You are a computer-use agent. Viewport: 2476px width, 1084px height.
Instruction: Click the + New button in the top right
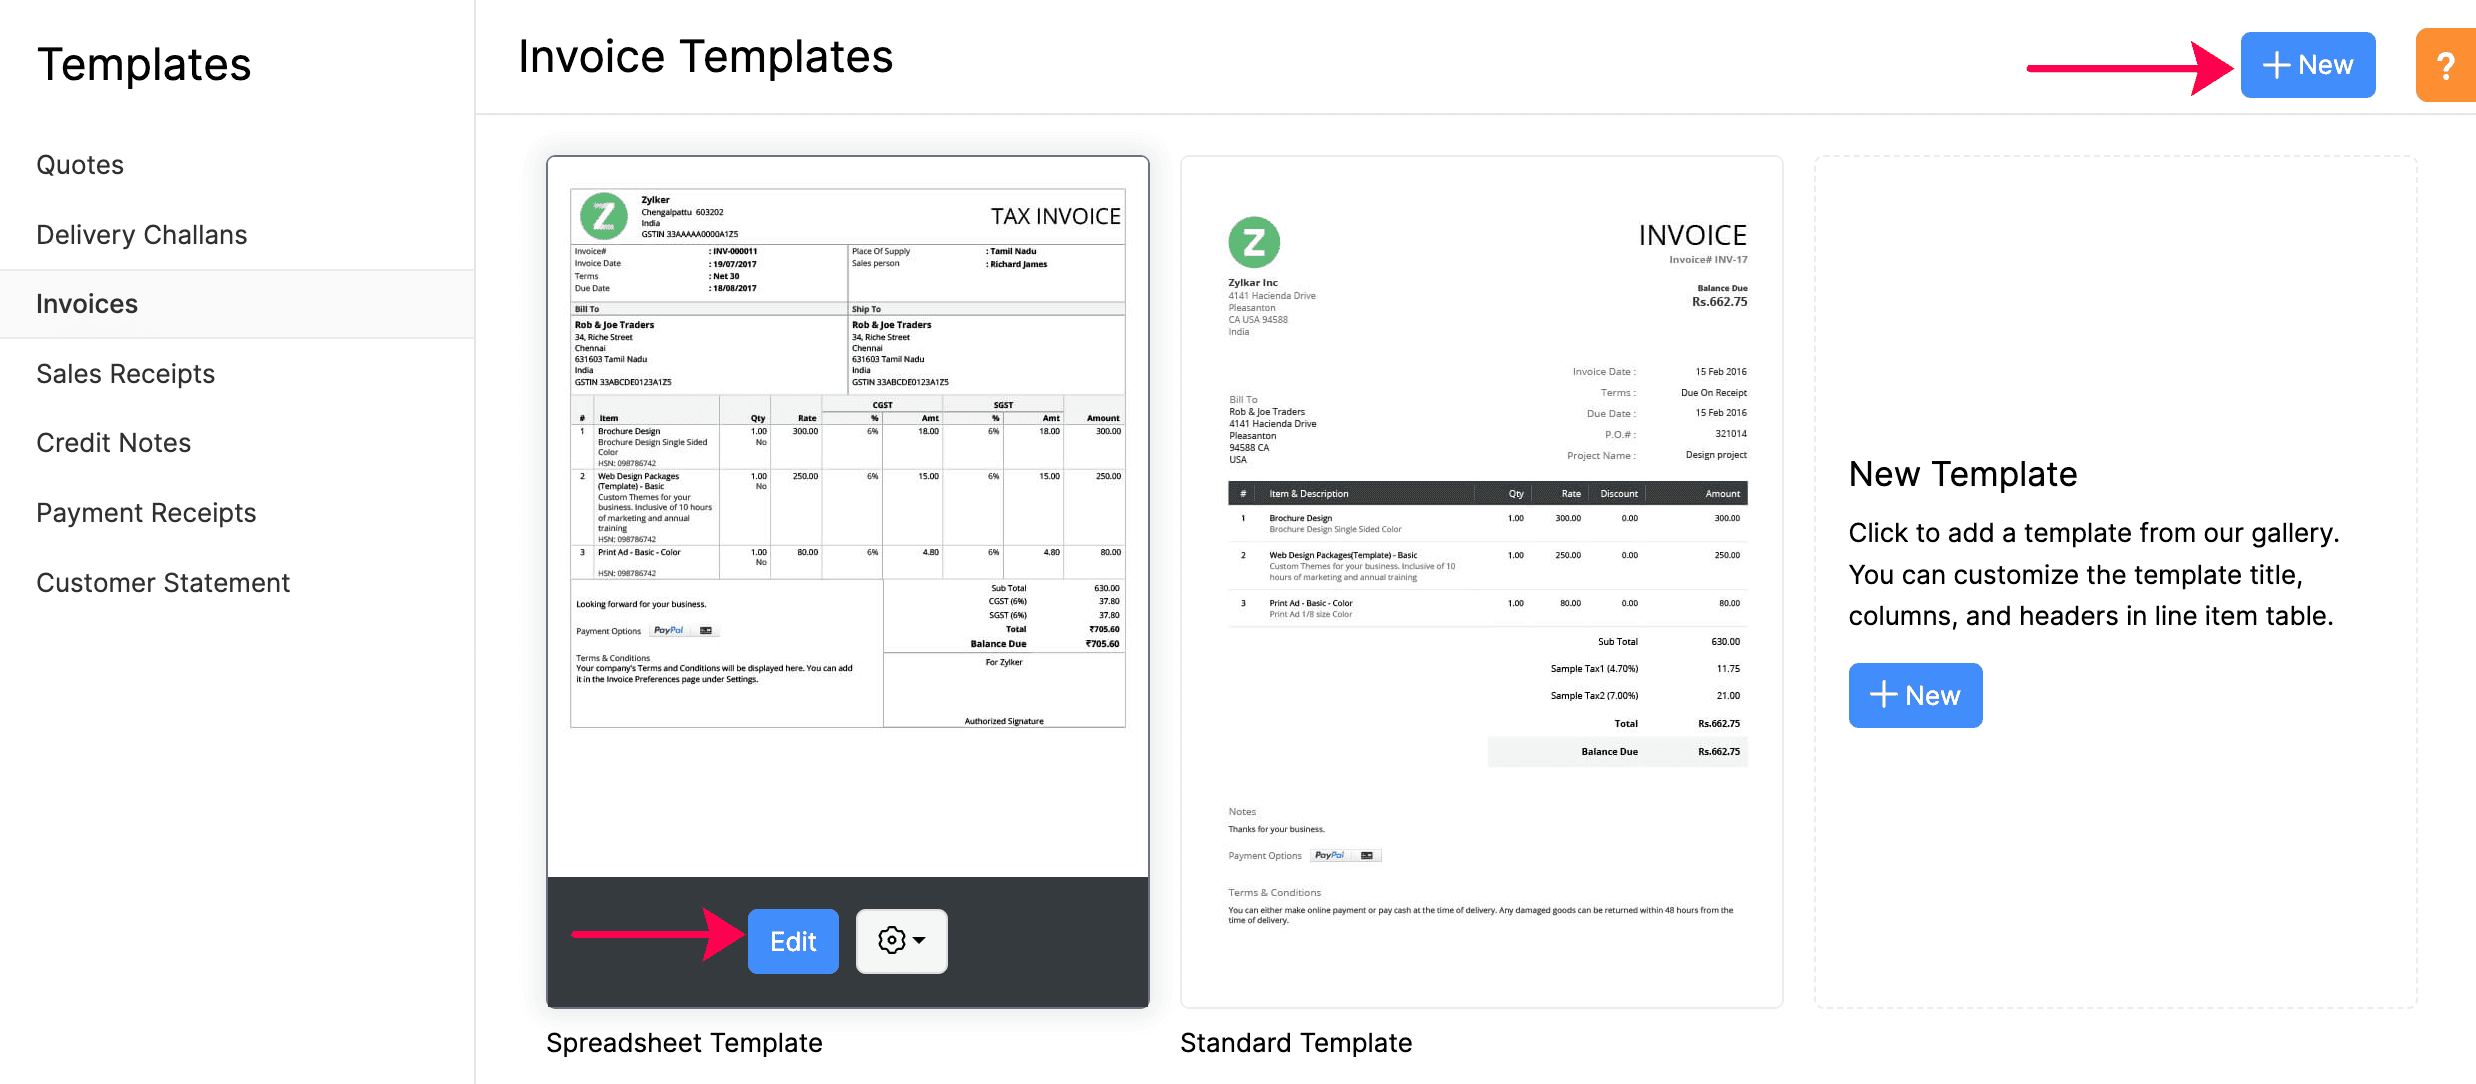click(x=2308, y=64)
